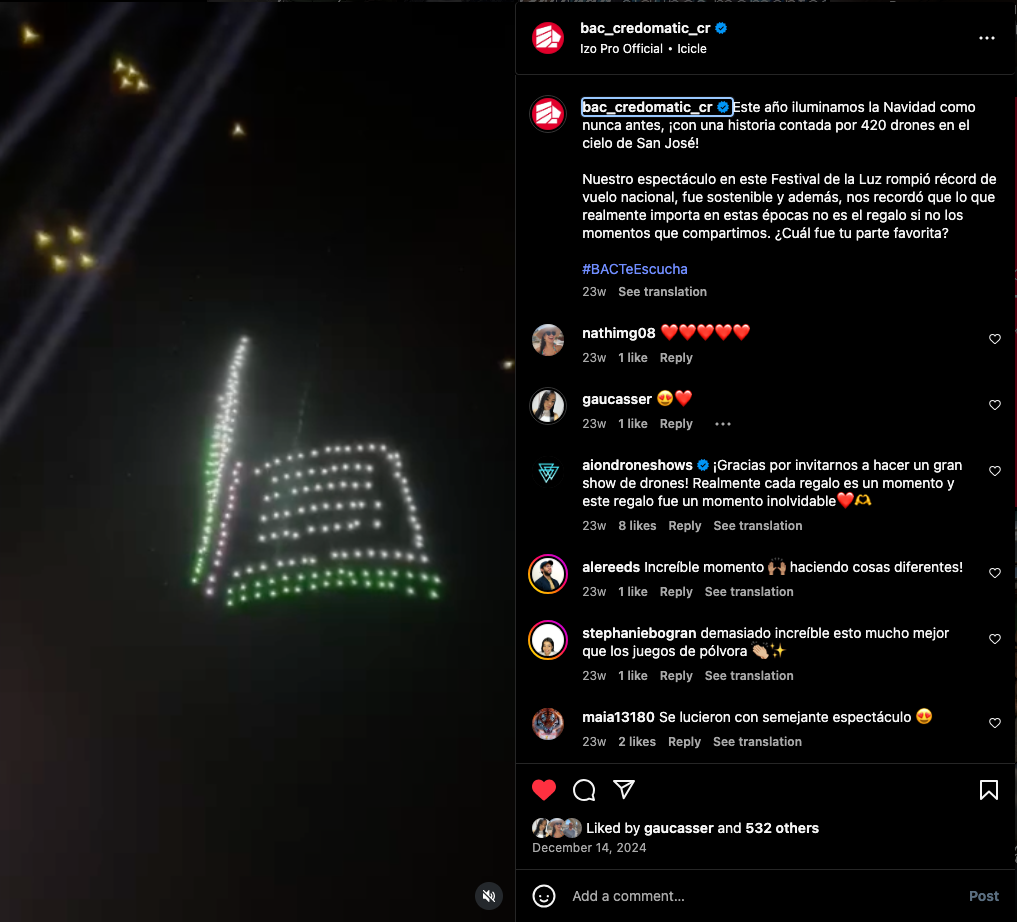Reply to aiondroneshows comment
Viewport: 1017px width, 922px height.
tap(685, 526)
